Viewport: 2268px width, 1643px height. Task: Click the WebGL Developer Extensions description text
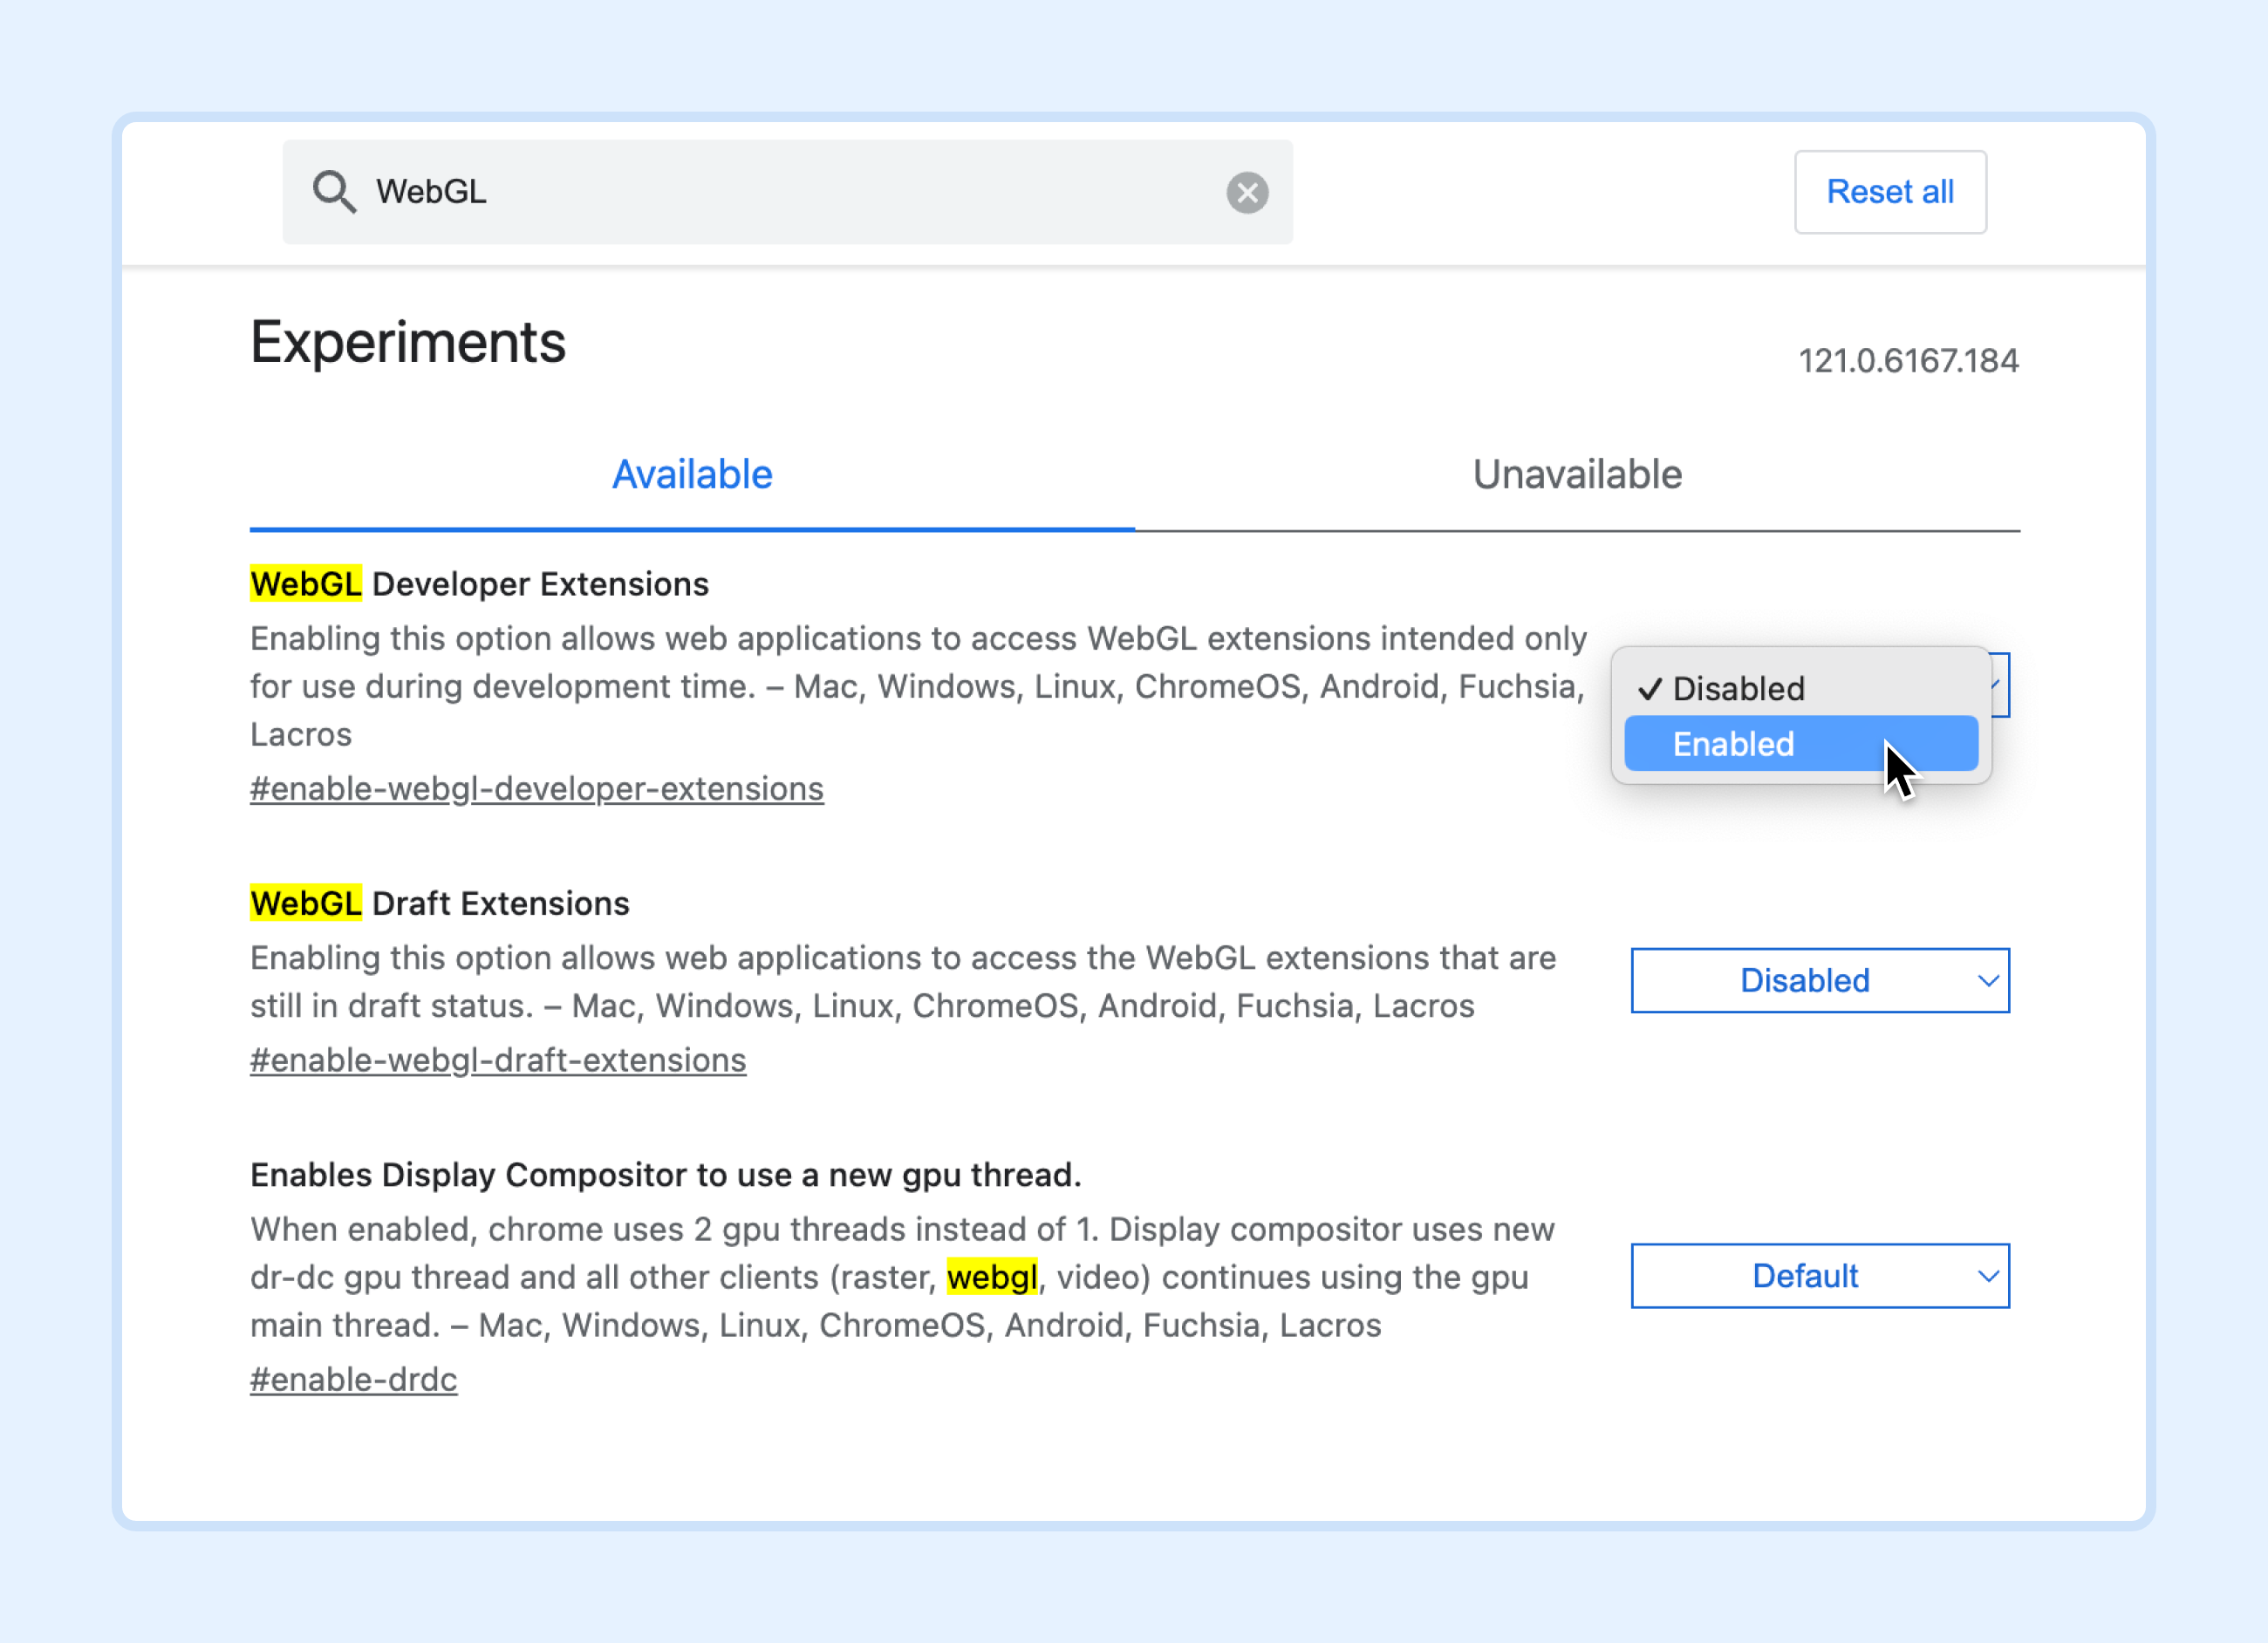[918, 686]
